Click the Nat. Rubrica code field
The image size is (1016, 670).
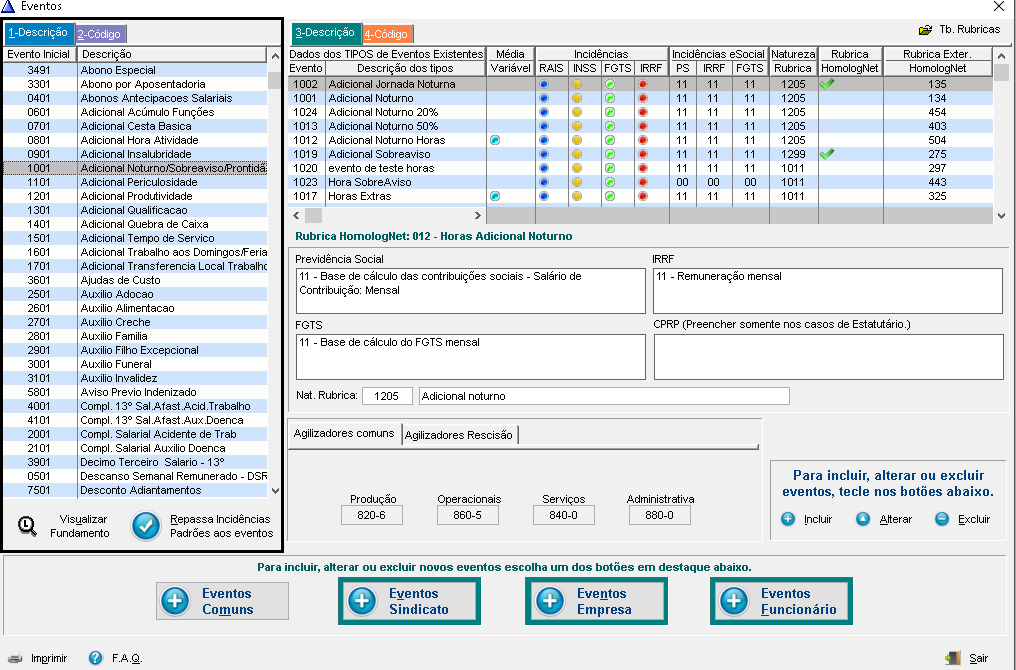tap(387, 396)
